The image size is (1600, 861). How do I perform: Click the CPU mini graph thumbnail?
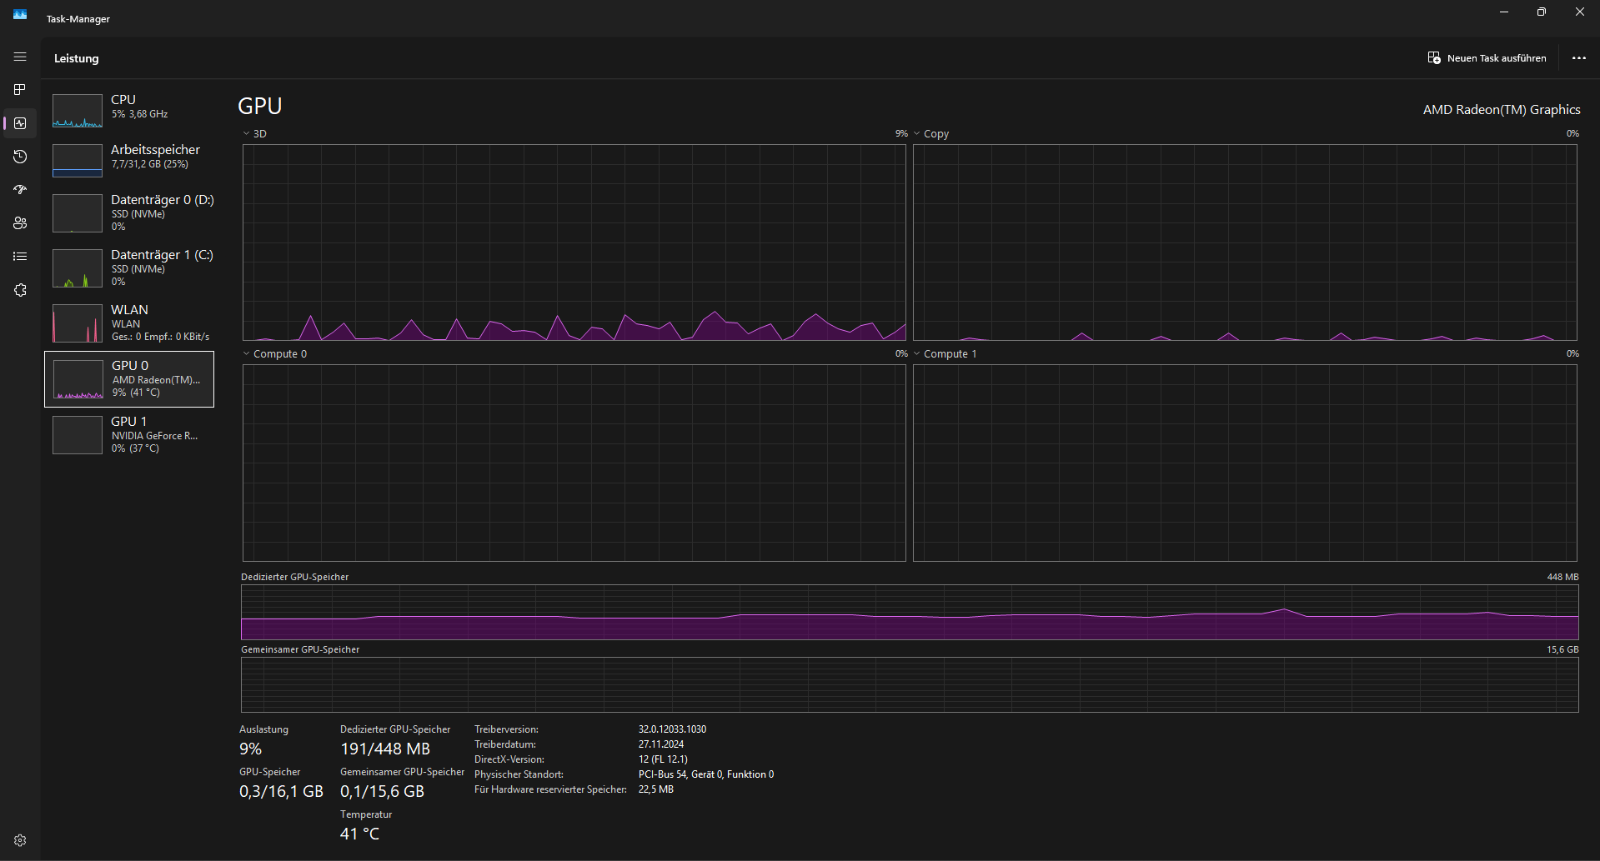pos(77,111)
